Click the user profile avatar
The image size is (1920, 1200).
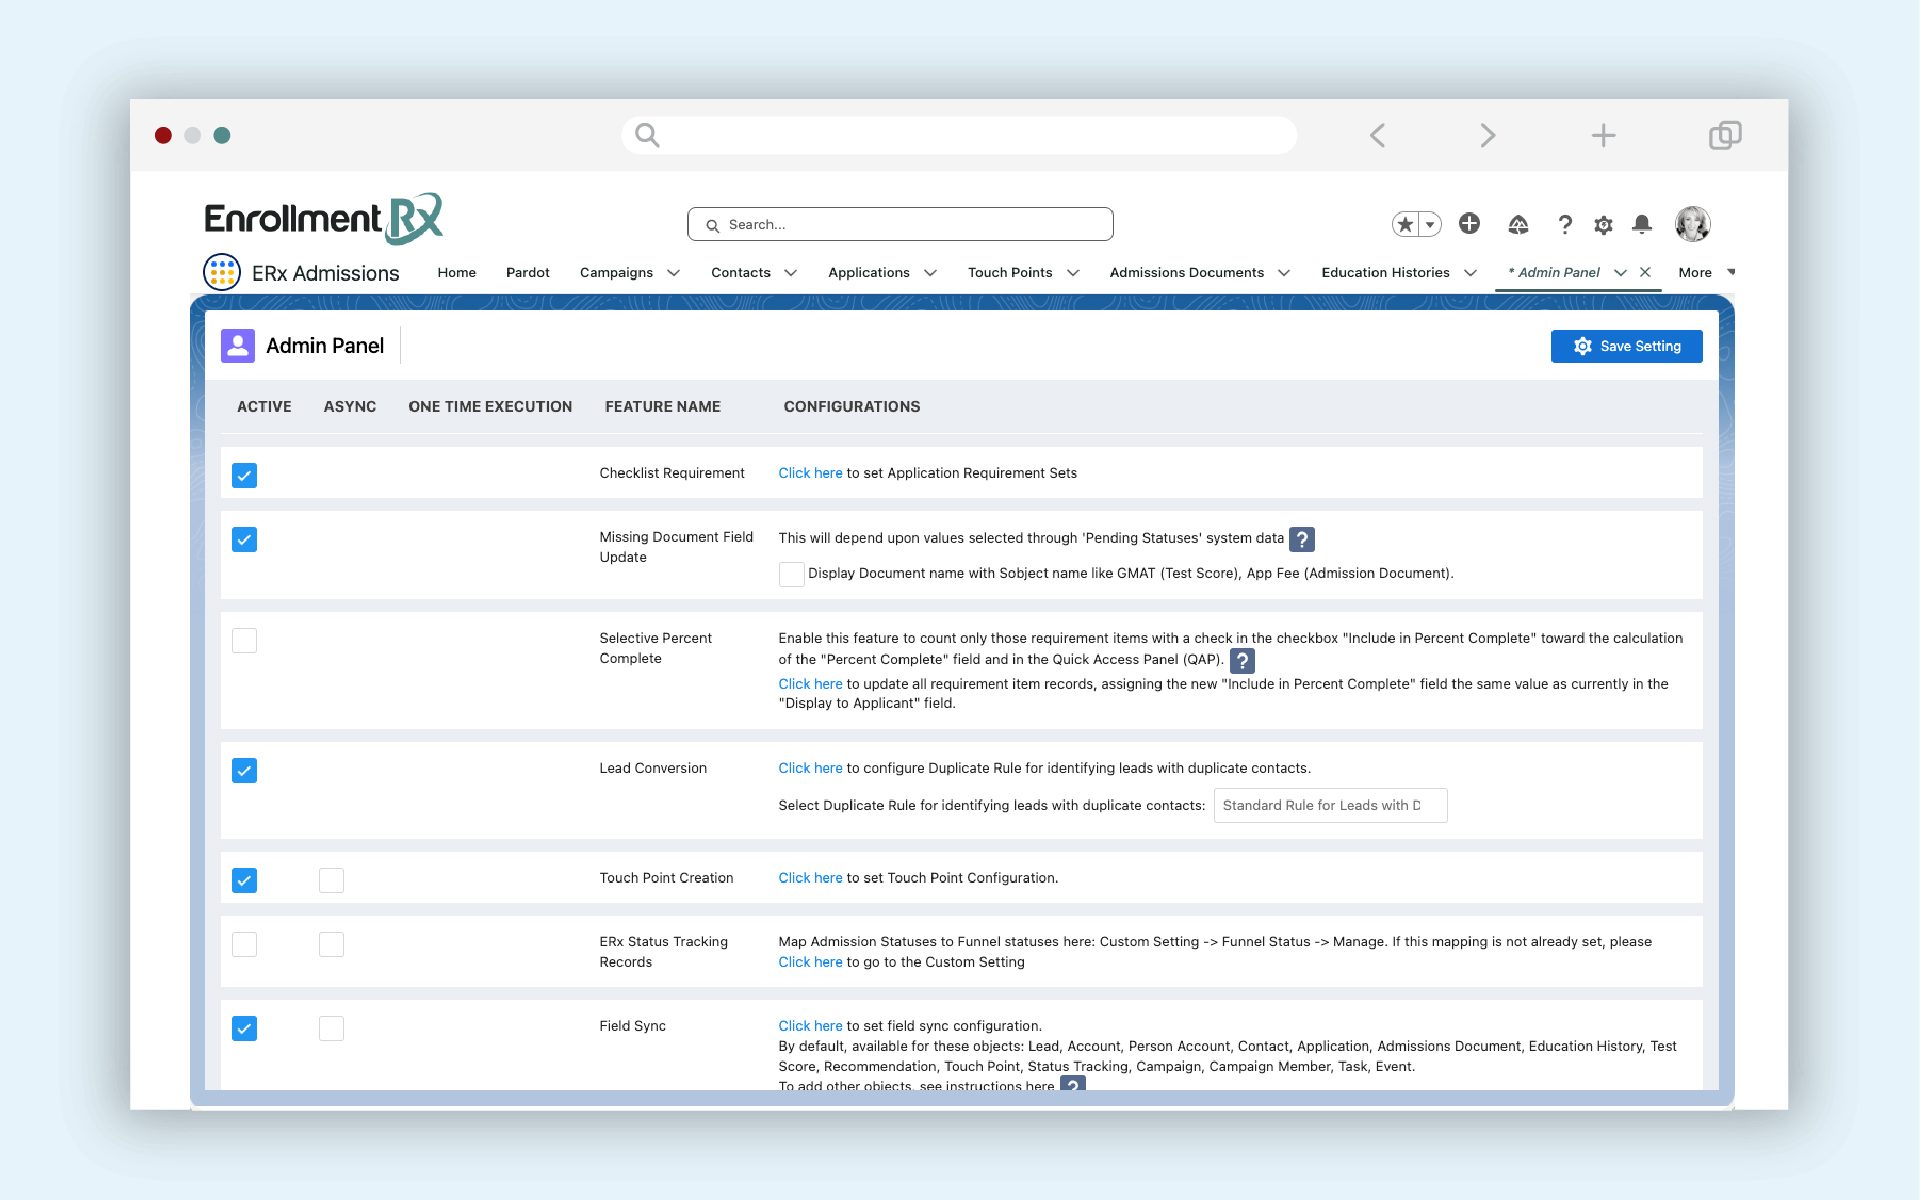click(1692, 224)
